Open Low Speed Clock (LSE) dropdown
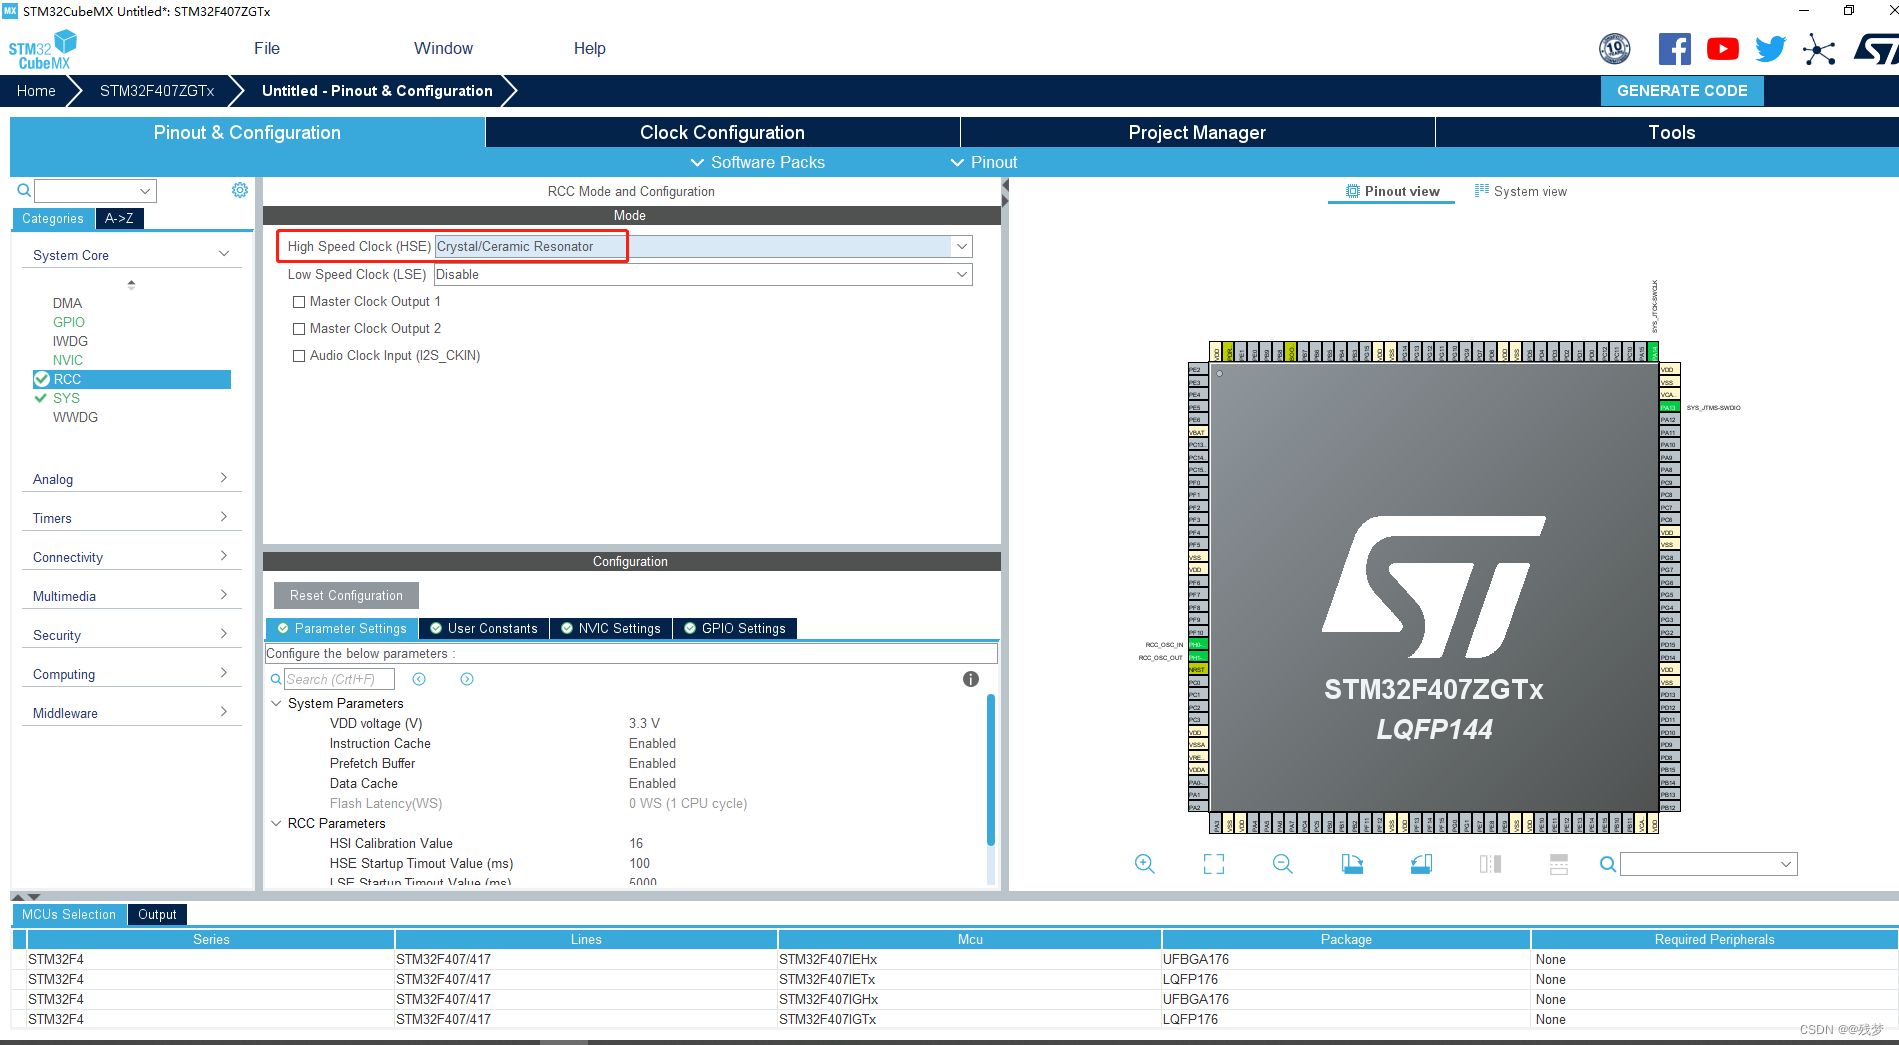1899x1045 pixels. coord(961,274)
